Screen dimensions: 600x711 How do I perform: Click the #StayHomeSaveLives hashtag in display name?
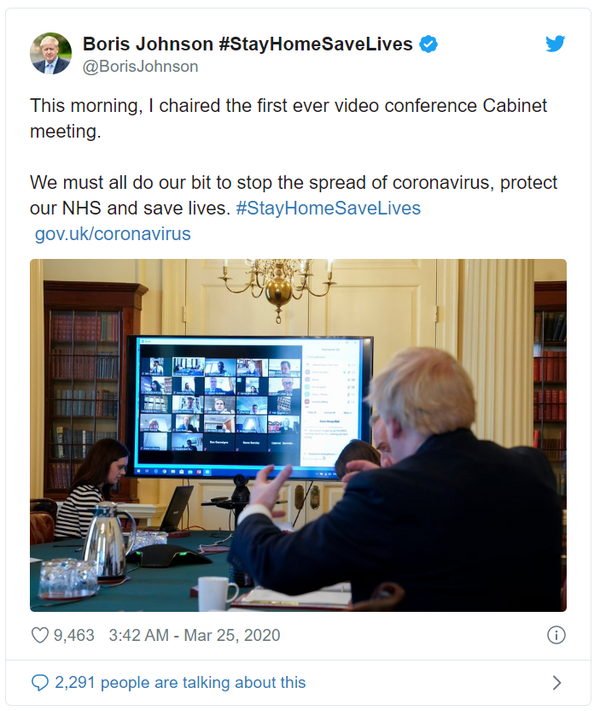(316, 44)
